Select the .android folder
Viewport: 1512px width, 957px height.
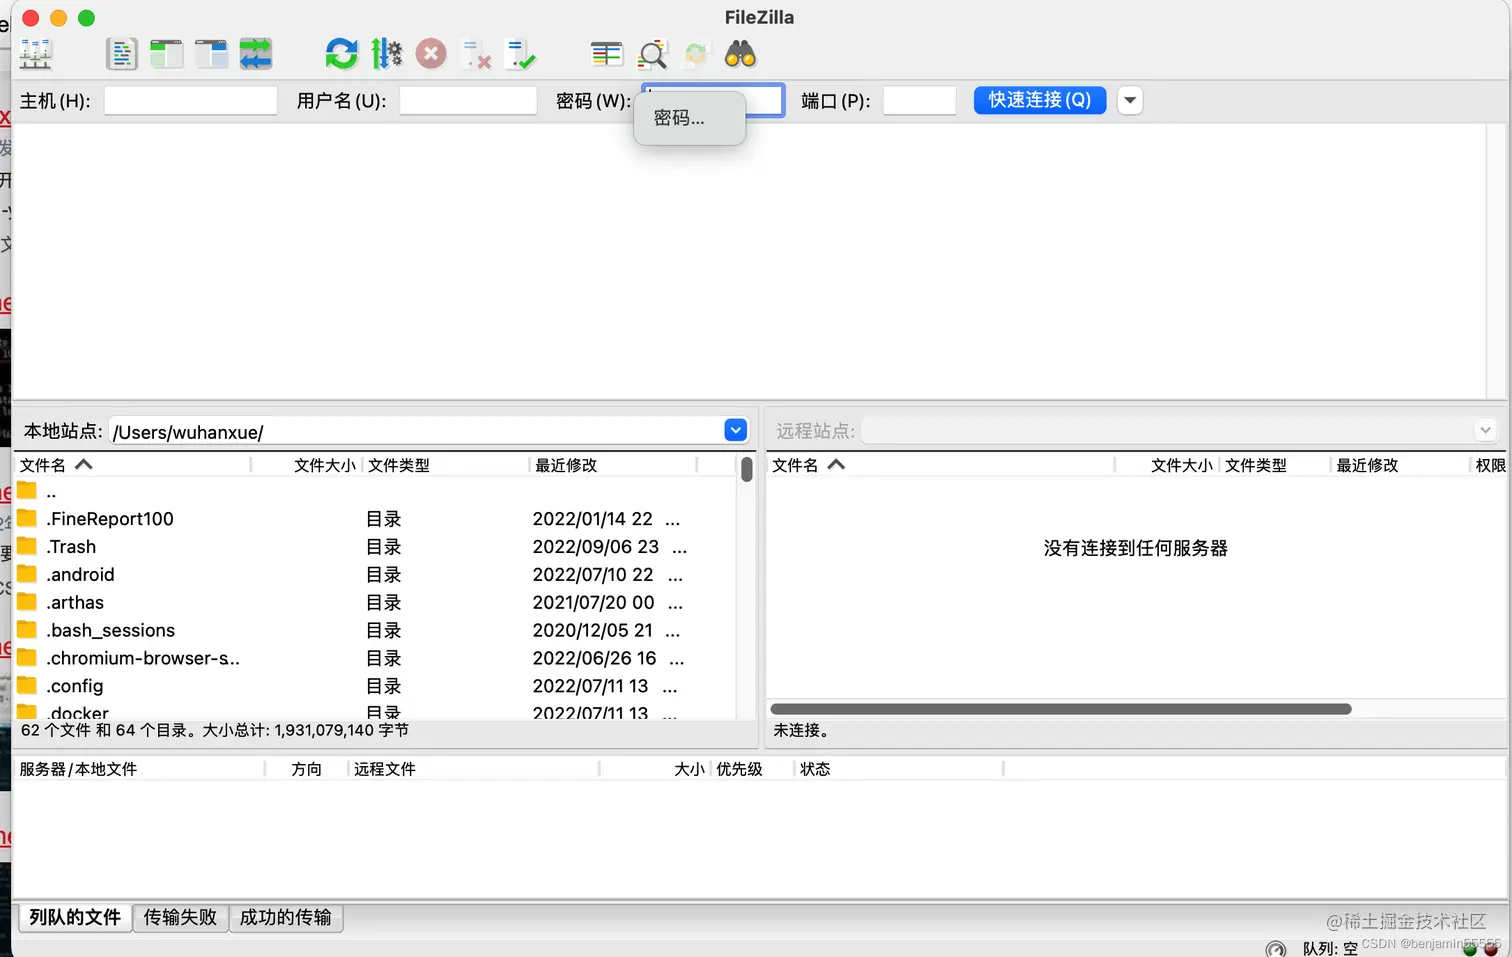click(375, 575)
